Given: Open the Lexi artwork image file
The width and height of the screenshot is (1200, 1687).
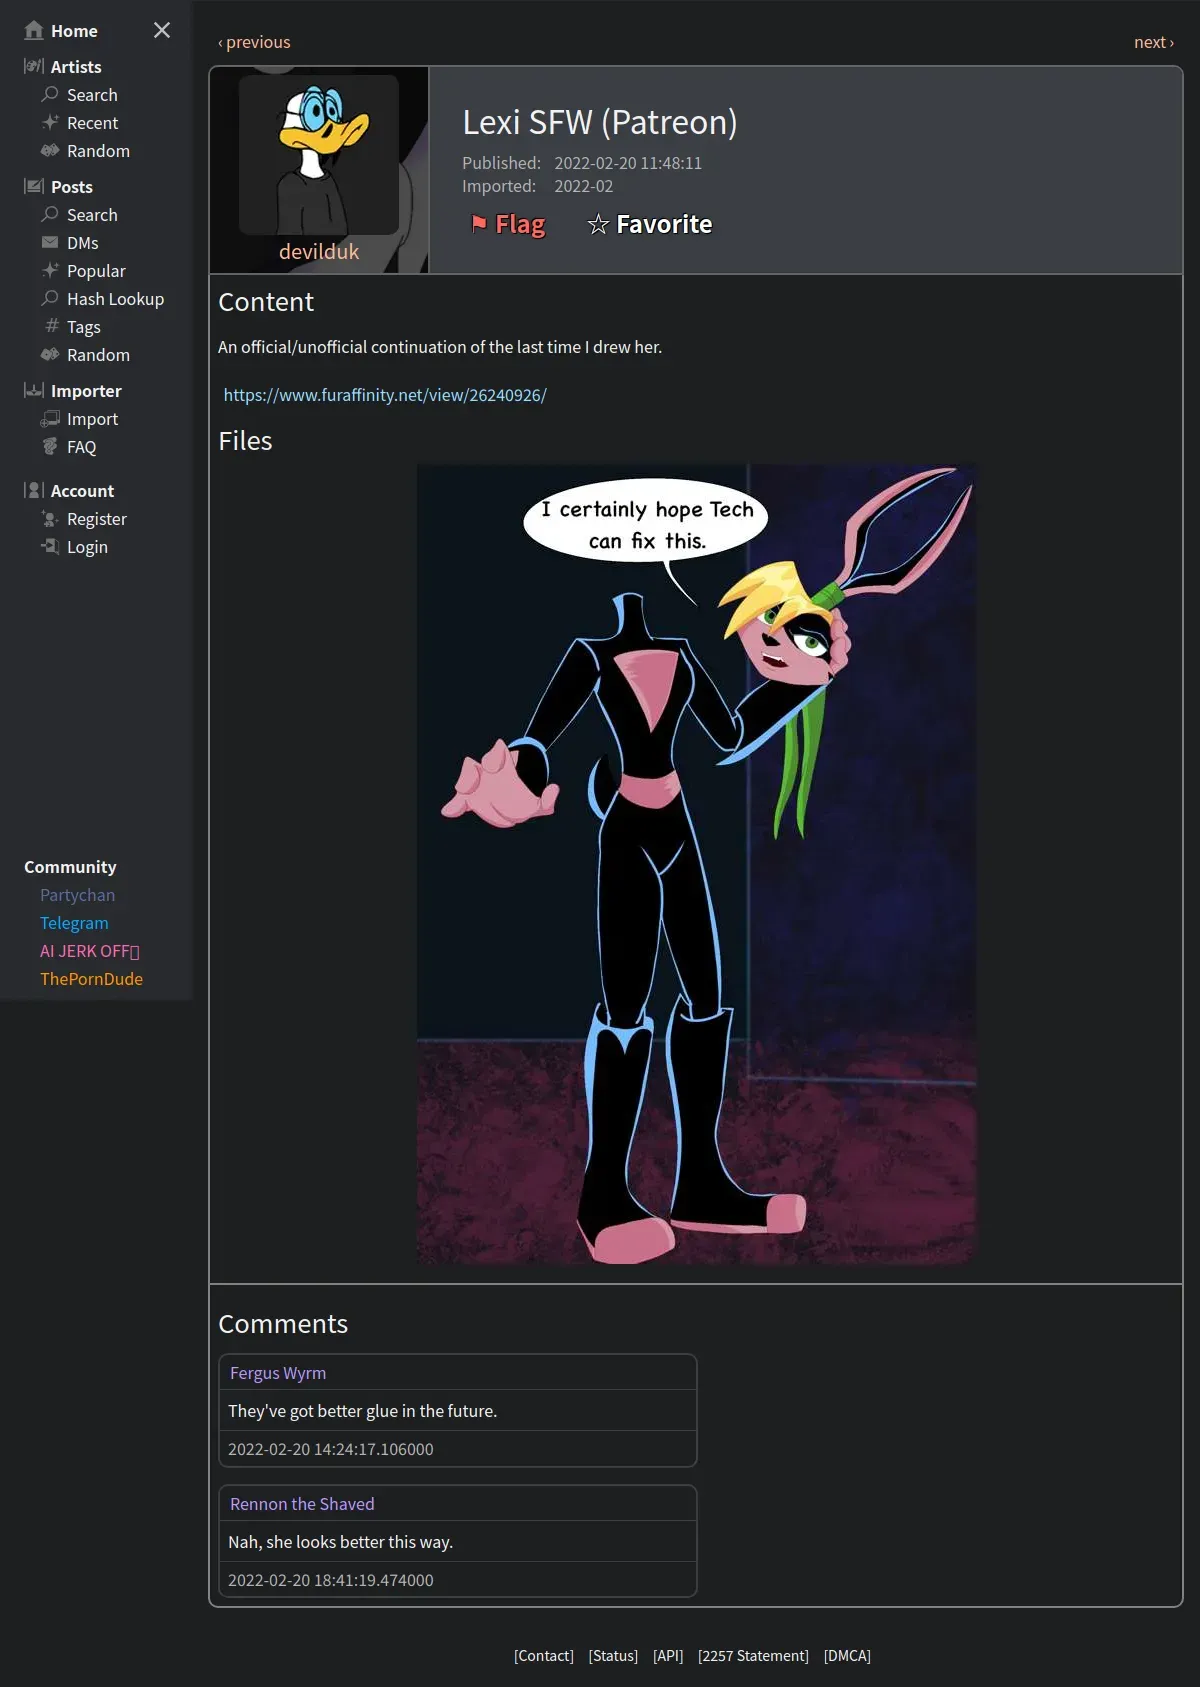Looking at the screenshot, I should tap(696, 864).
